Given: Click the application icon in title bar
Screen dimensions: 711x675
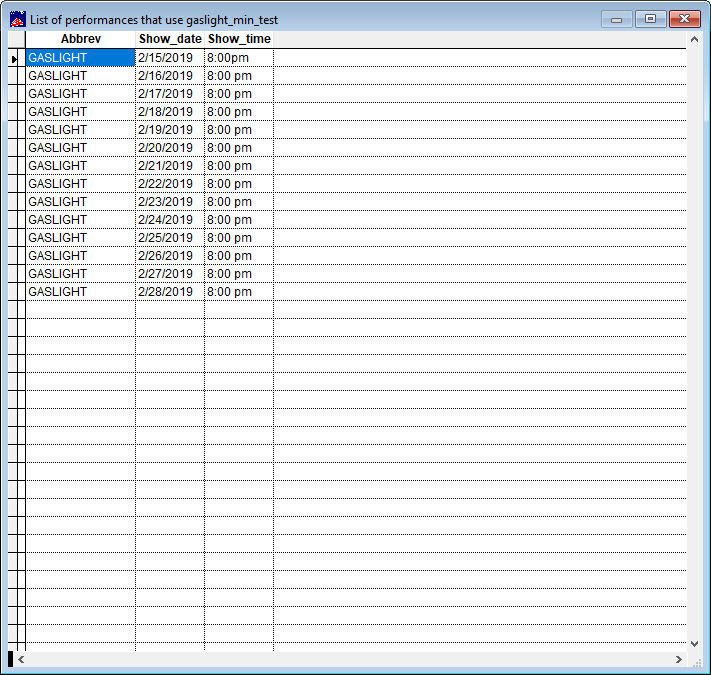Looking at the screenshot, I should pyautogui.click(x=18, y=19).
